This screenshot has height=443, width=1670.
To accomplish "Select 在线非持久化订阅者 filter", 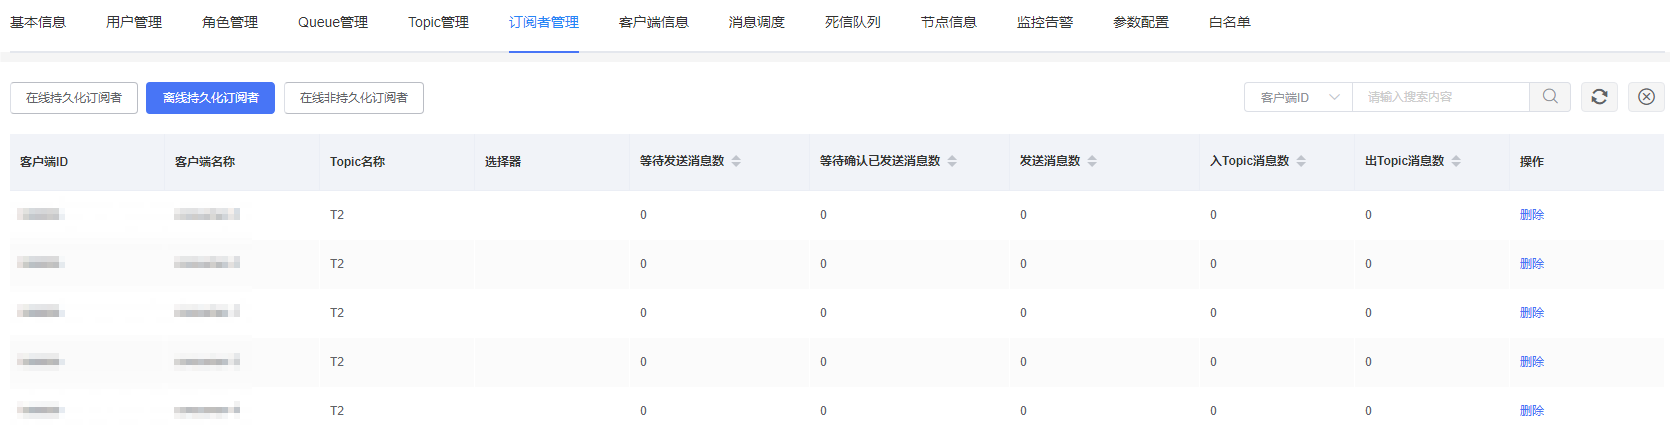I will click(x=354, y=98).
